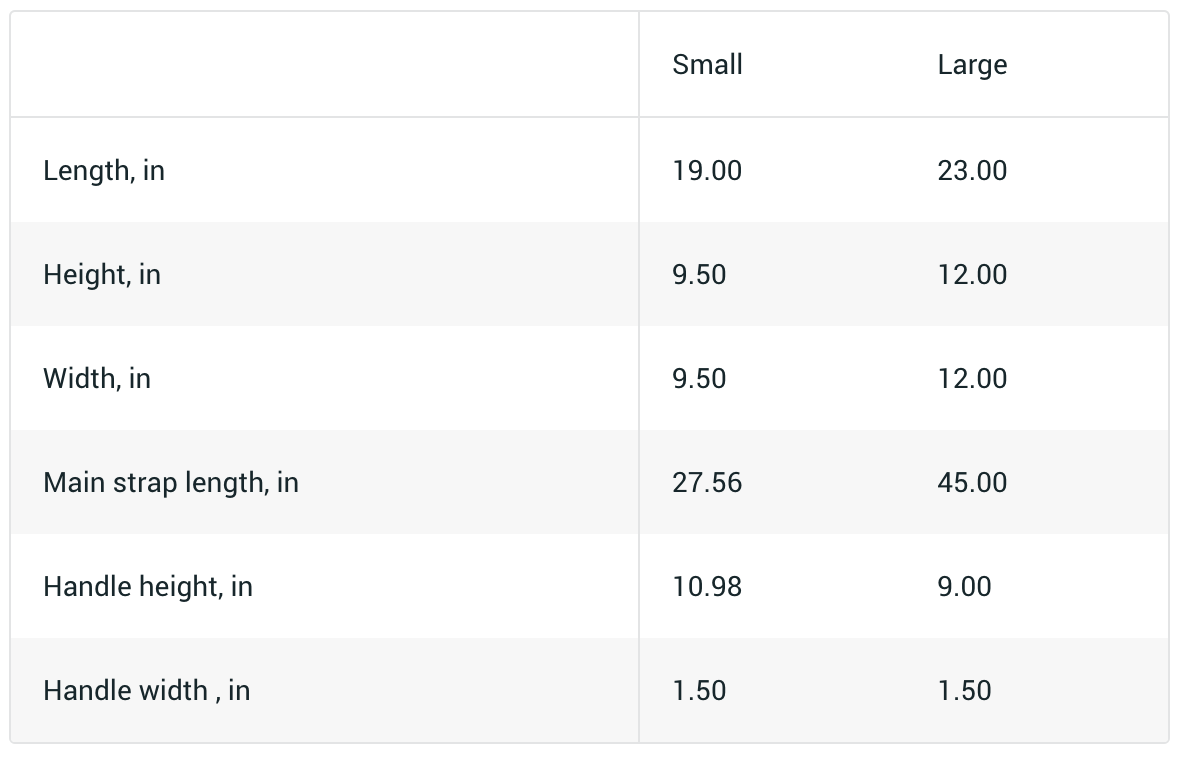Click the "Main strap length, in" label
Image resolution: width=1182 pixels, height=758 pixels.
(171, 483)
